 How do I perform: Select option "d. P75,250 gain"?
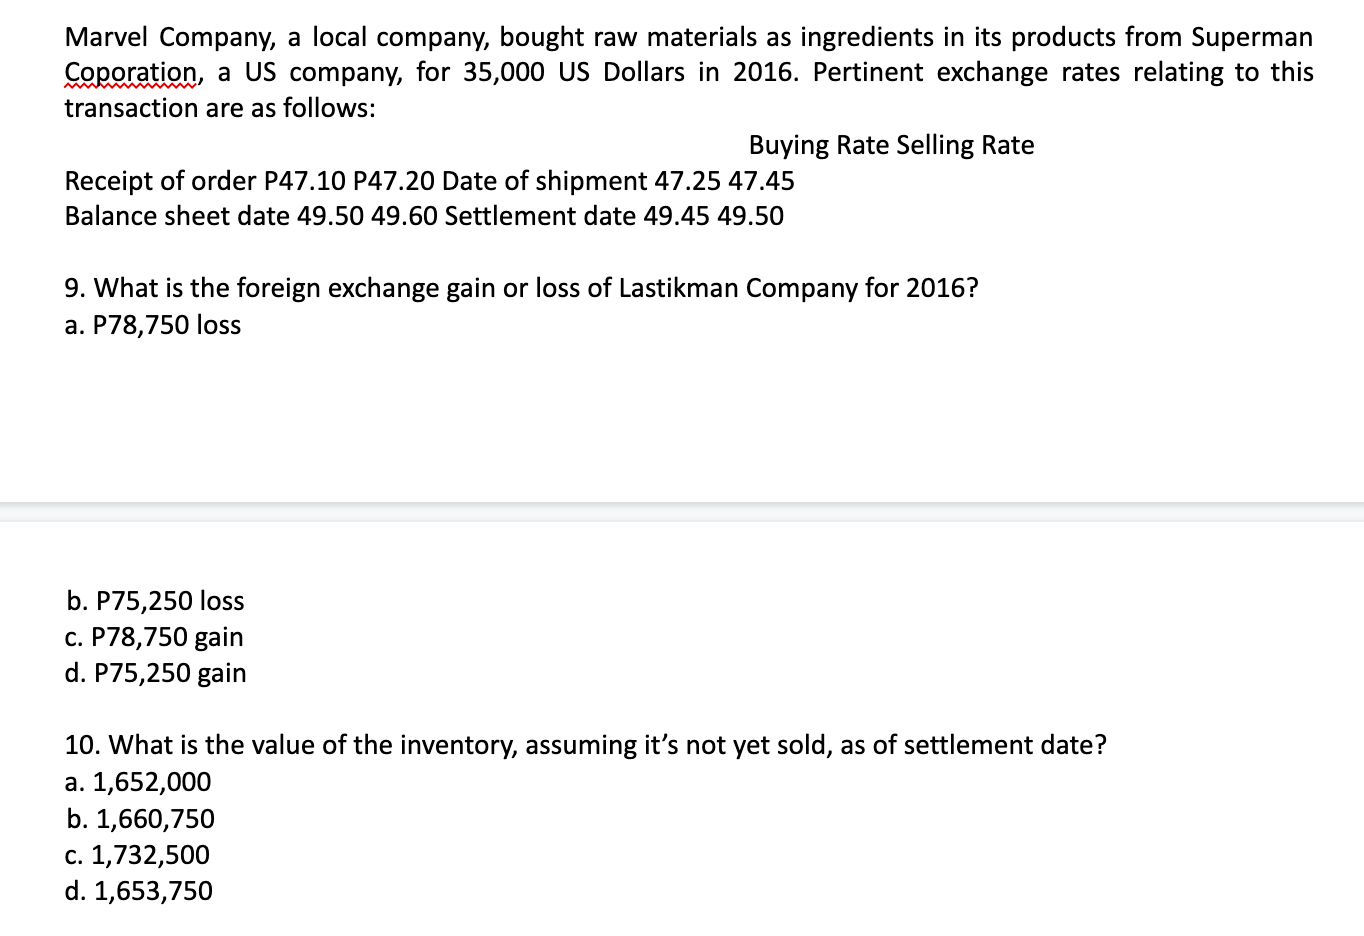(155, 673)
